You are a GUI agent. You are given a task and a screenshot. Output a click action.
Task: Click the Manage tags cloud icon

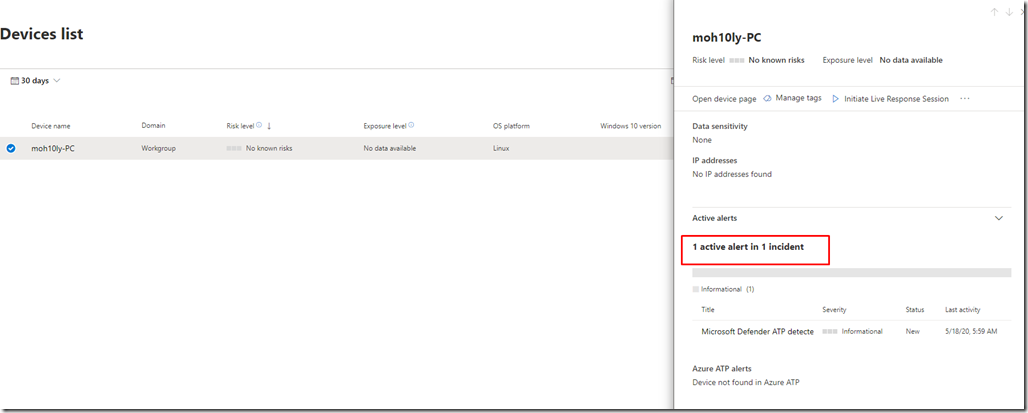767,99
